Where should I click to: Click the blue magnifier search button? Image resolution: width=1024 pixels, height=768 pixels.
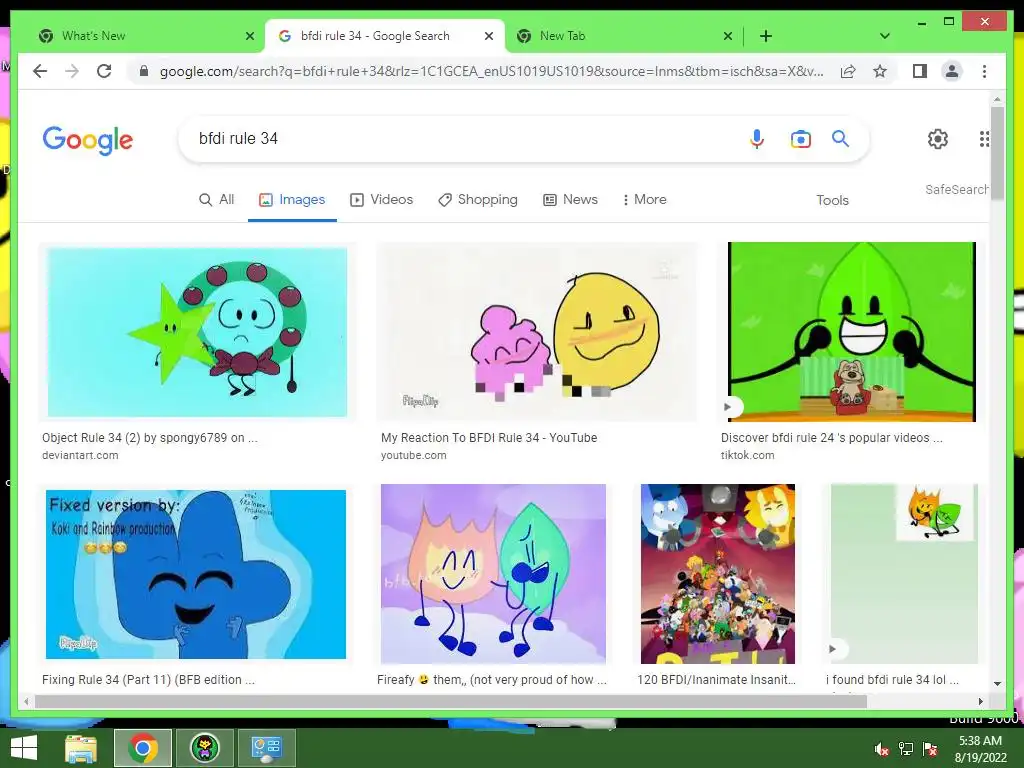coord(840,138)
